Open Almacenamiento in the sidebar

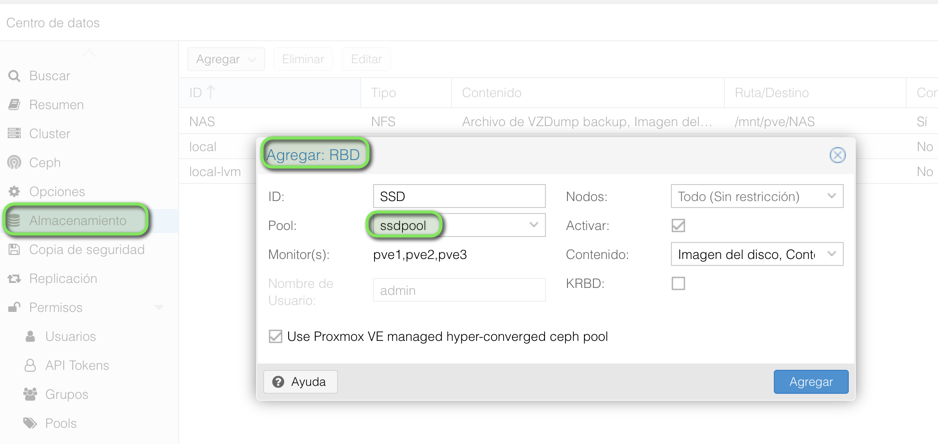coord(77,220)
